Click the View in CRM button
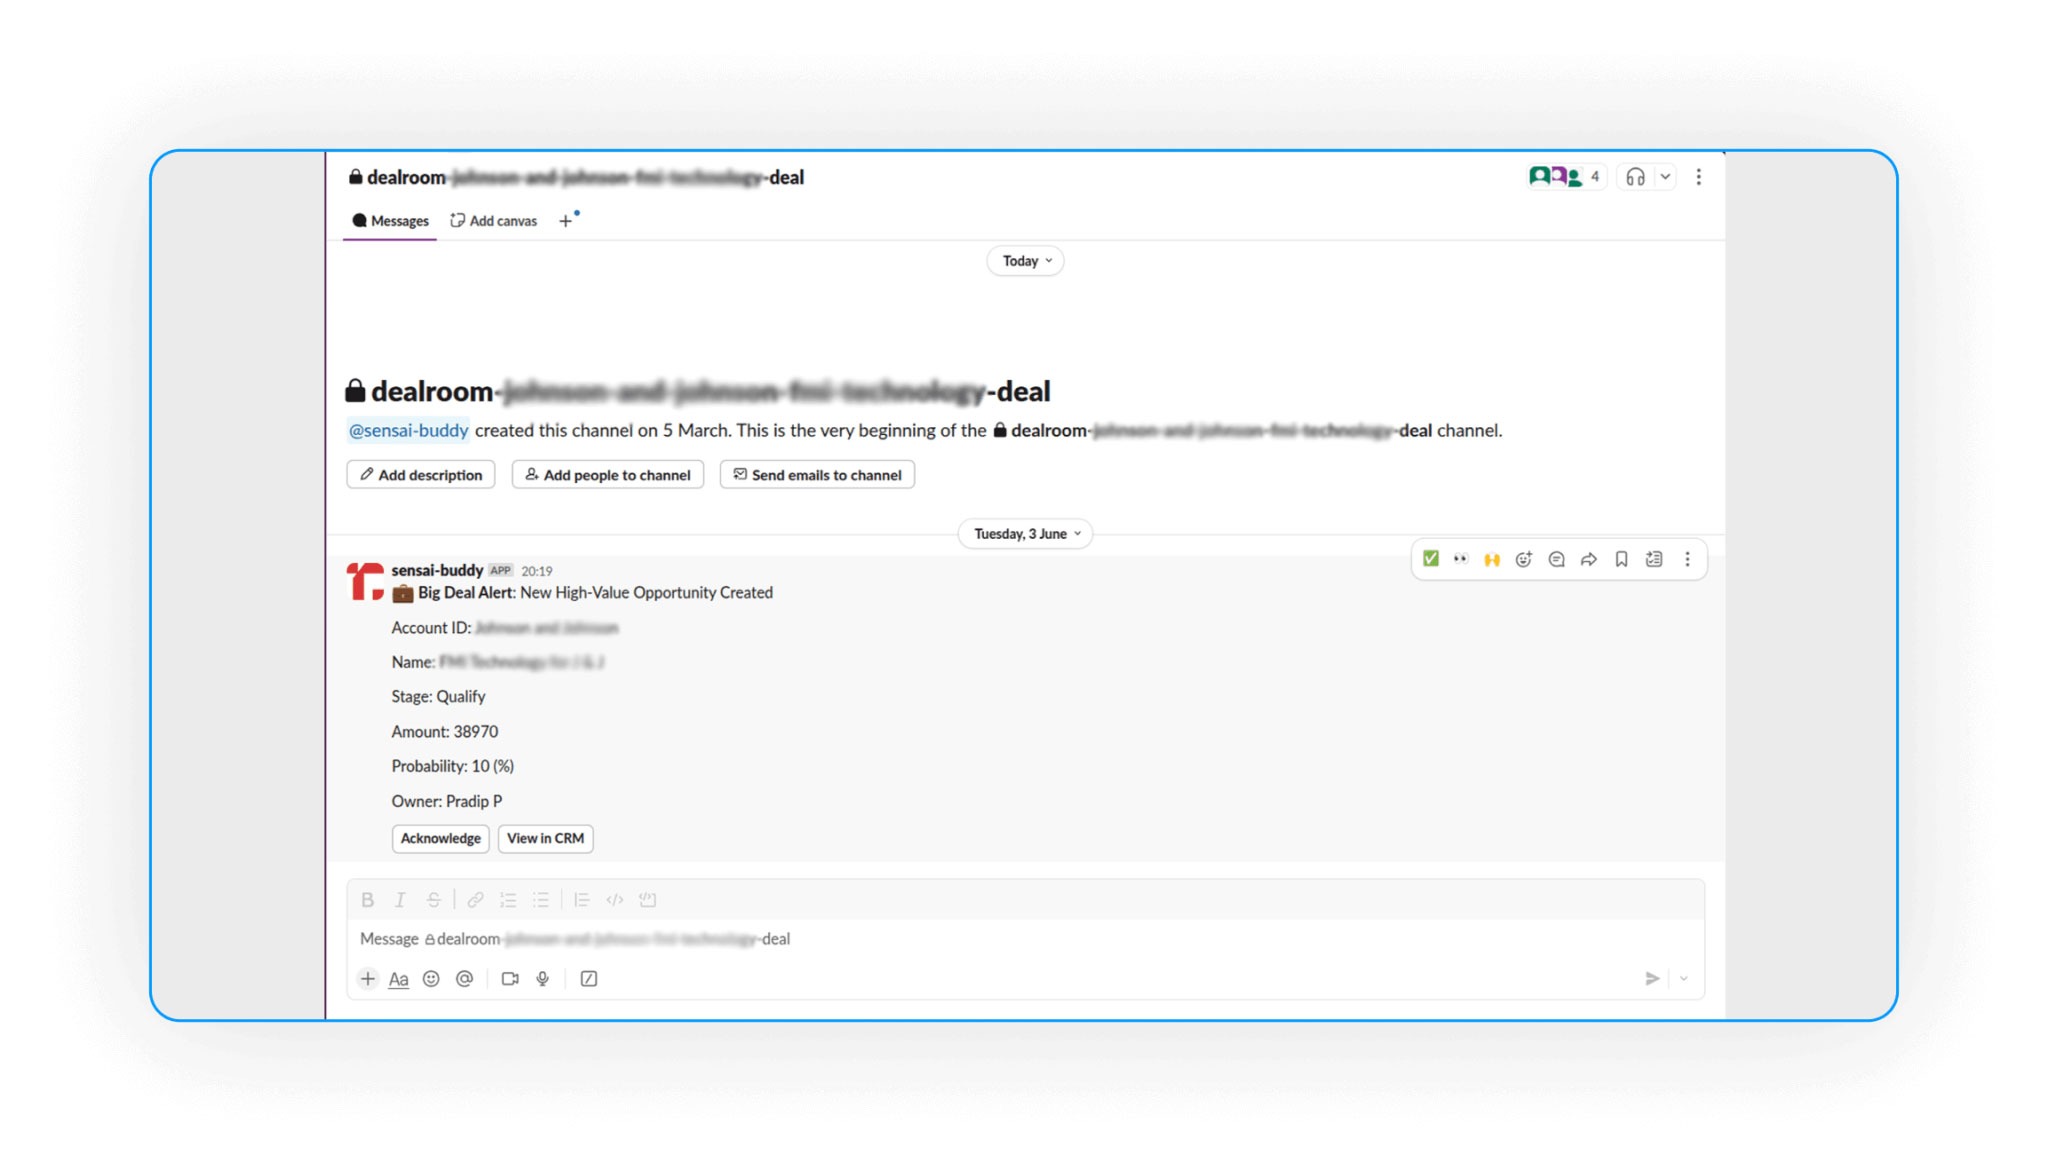2048x1171 pixels. [545, 838]
